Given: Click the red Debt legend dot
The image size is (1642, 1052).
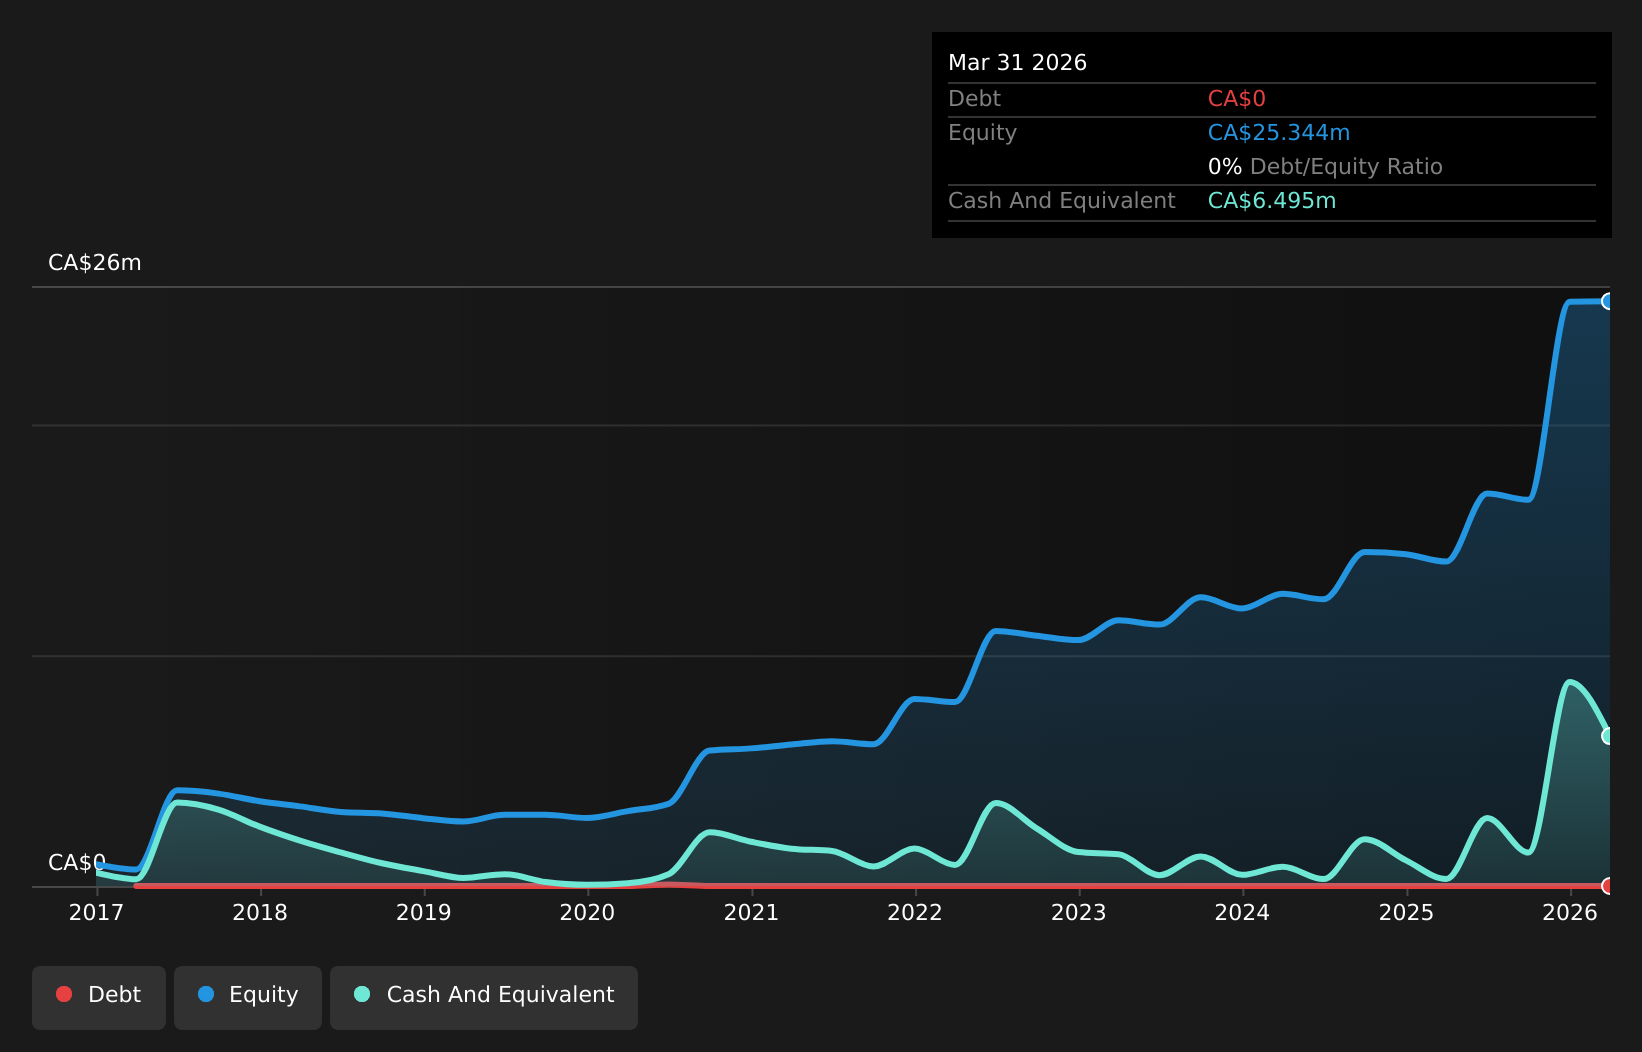Looking at the screenshot, I should click(64, 994).
